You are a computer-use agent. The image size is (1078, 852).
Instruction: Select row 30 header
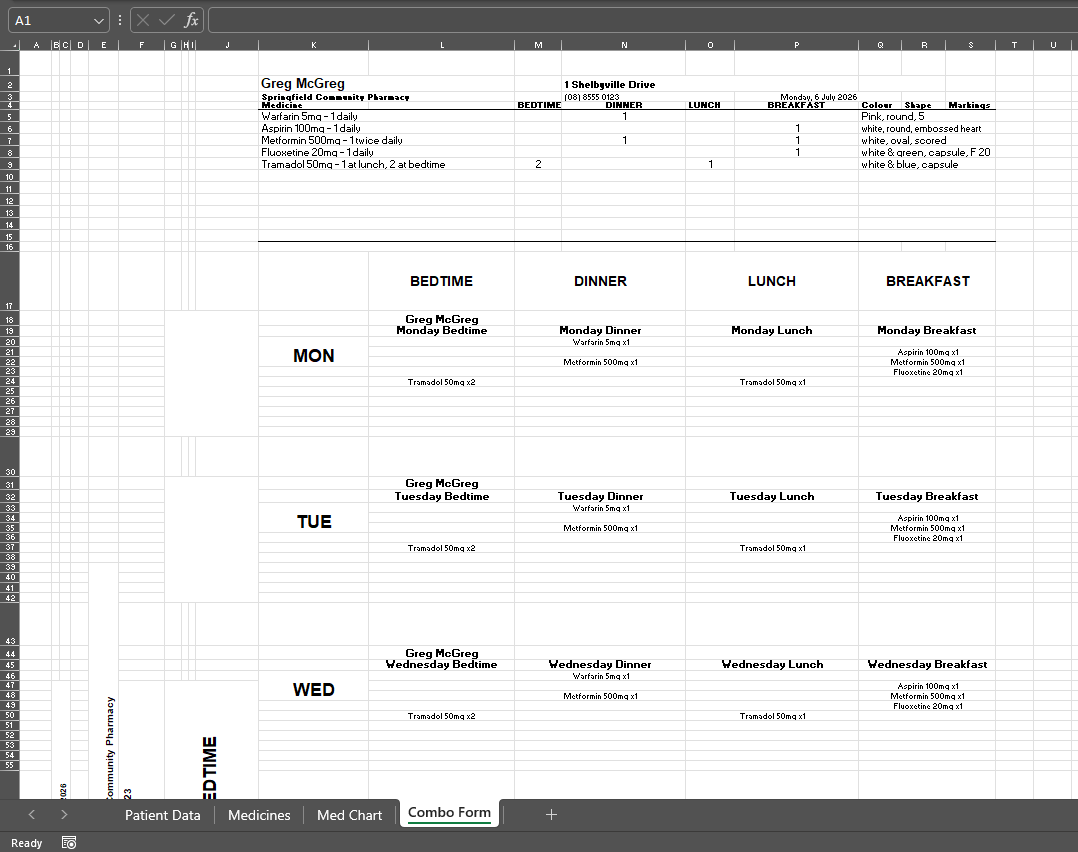pos(10,457)
